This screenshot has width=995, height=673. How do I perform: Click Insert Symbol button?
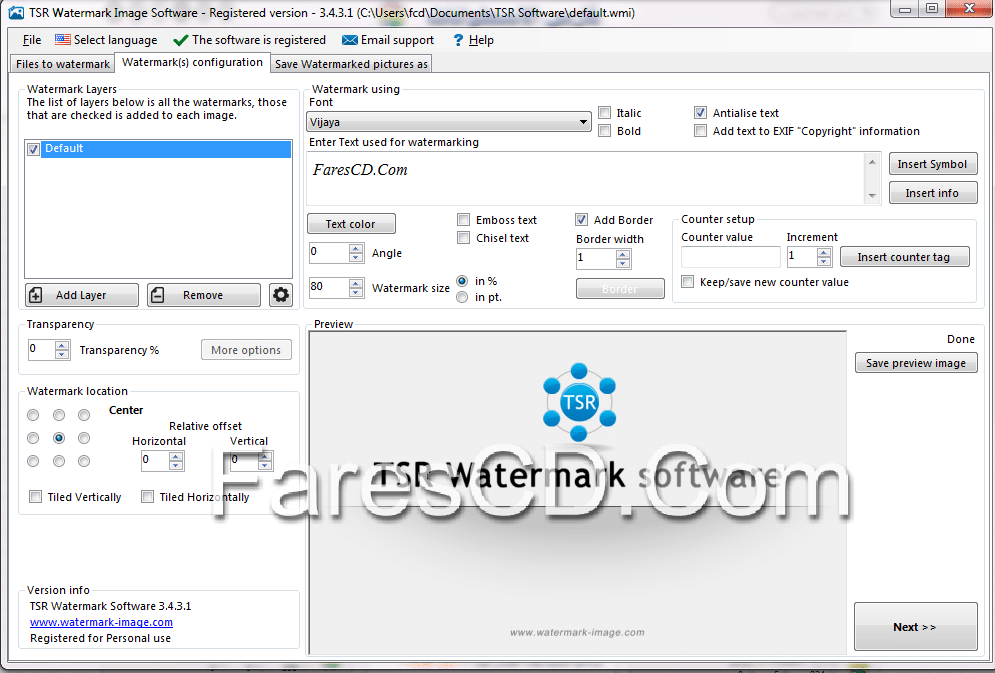pos(932,164)
